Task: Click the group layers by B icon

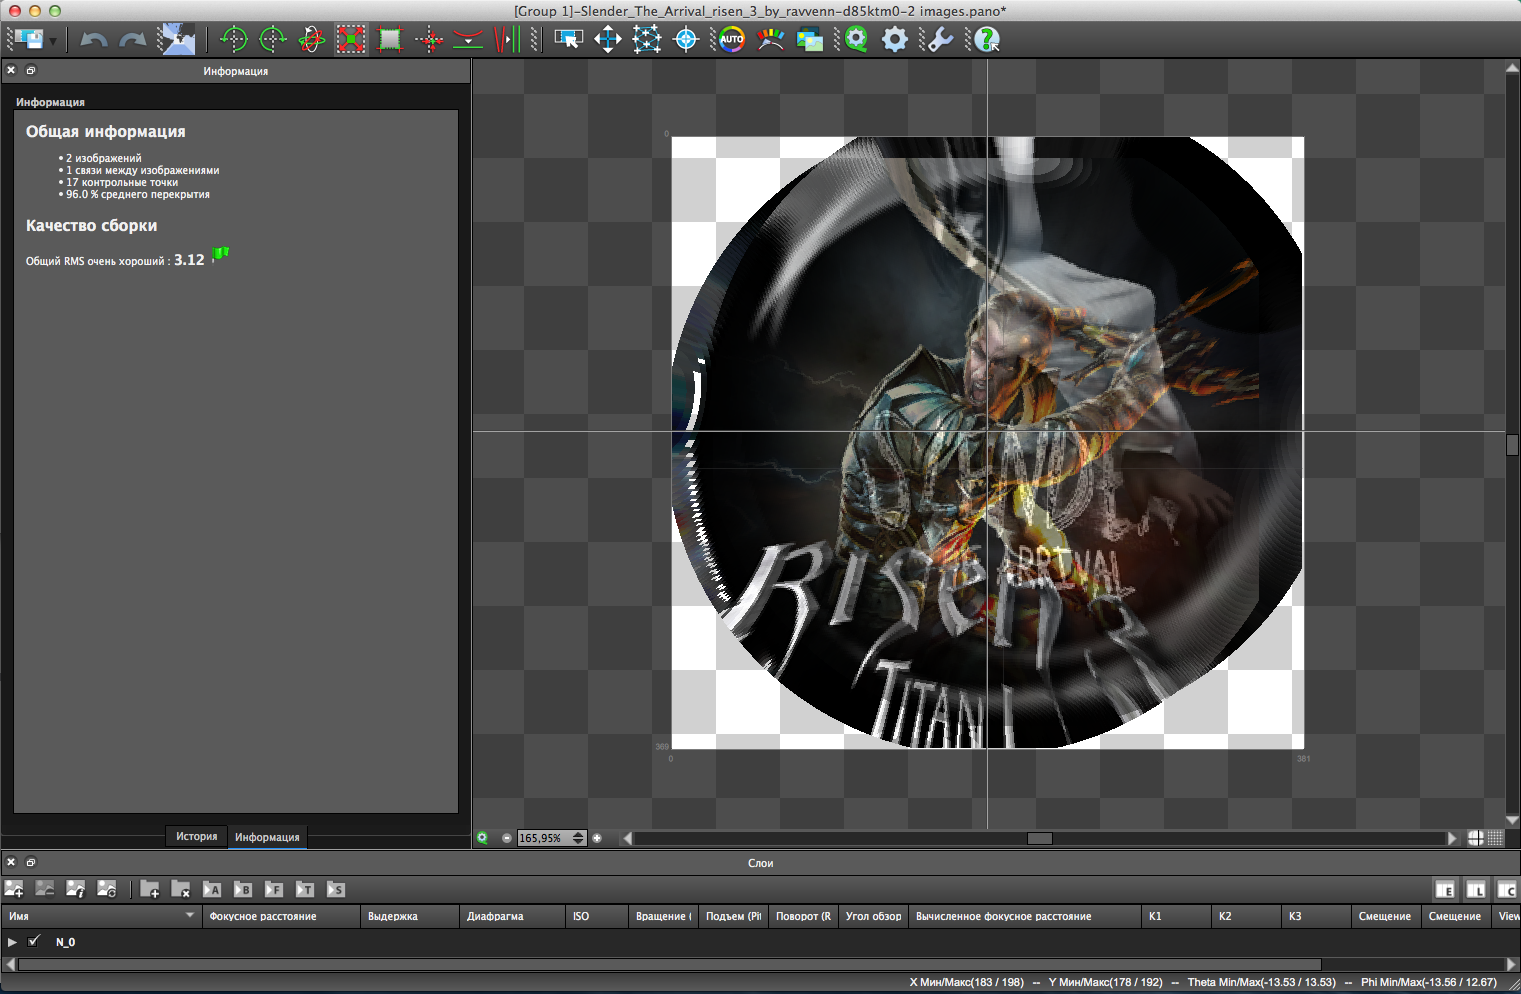Action: (x=243, y=889)
